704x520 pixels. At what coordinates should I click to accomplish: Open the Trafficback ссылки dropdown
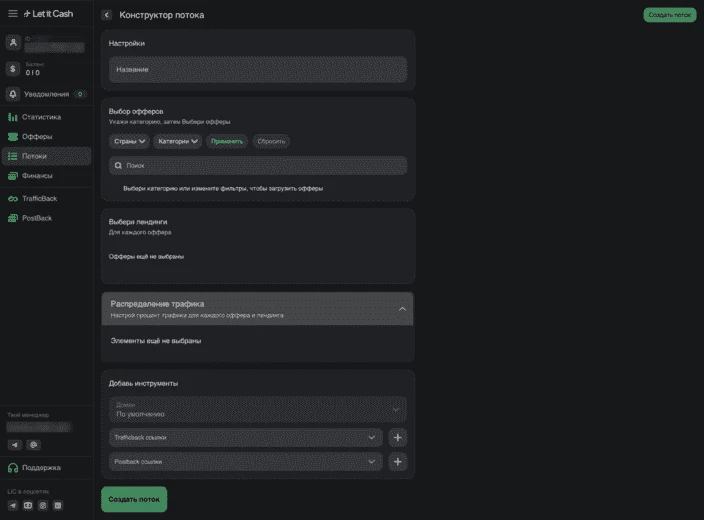246,437
